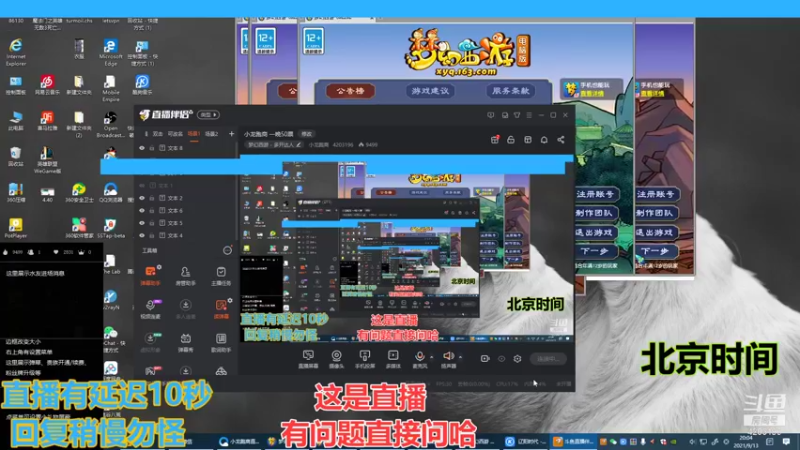Open the hamburger menu in 直播伴侣 title bar
This screenshot has height=450, width=800.
point(529,115)
